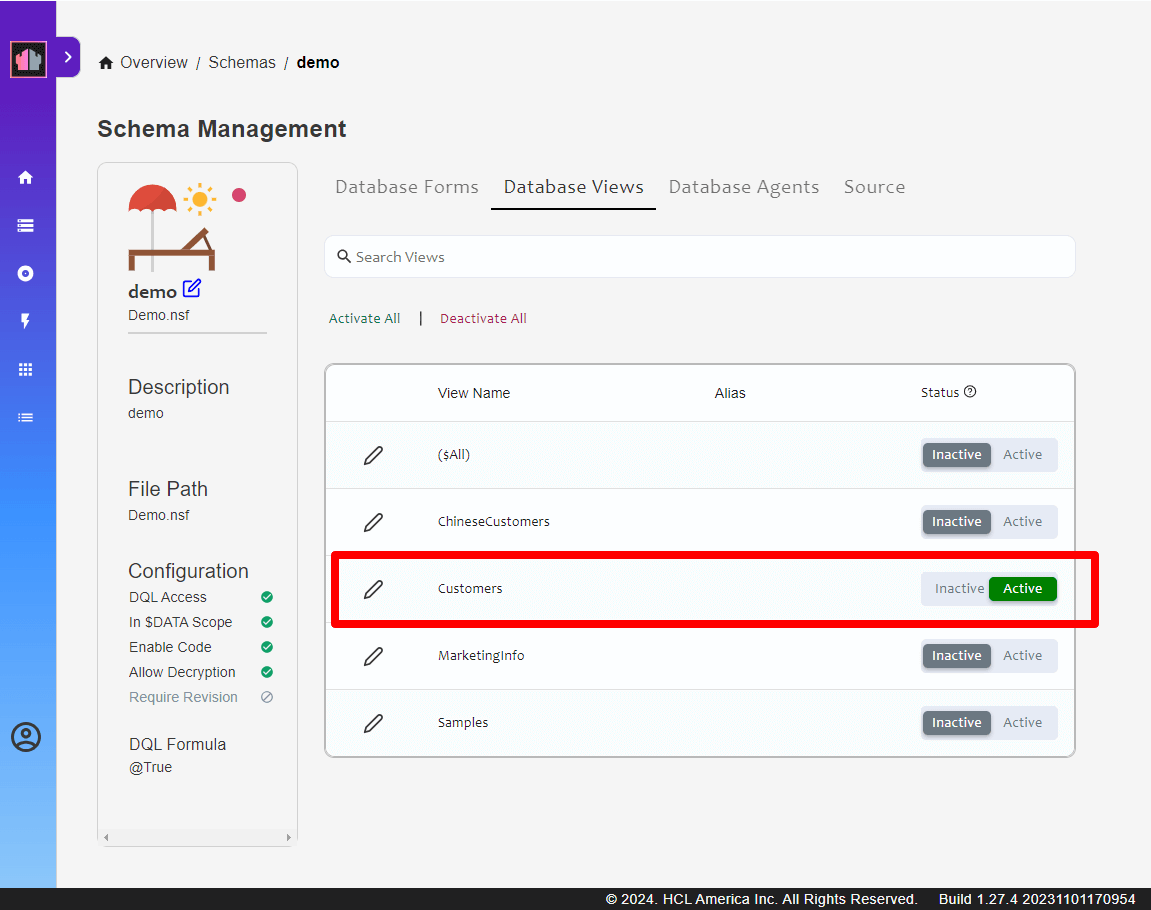This screenshot has width=1151, height=910.
Task: Open the circular disc sidebar icon
Action: (26, 274)
